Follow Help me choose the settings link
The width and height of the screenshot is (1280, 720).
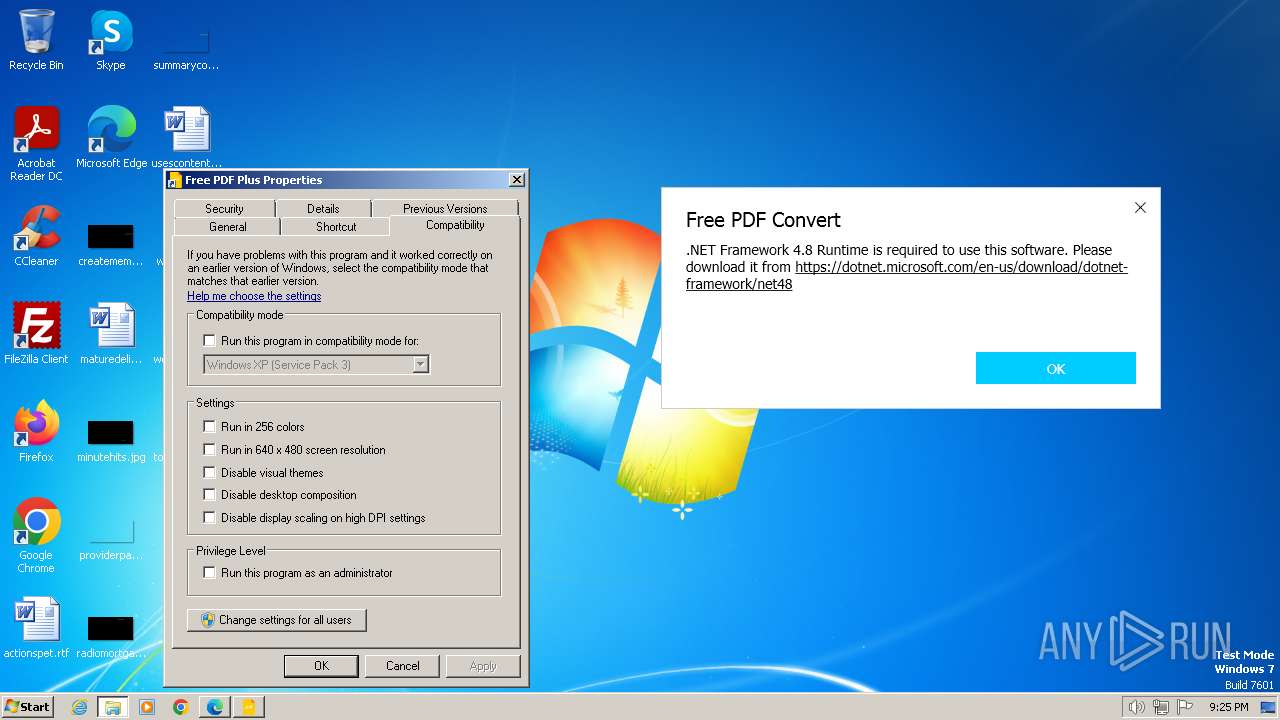pos(254,296)
